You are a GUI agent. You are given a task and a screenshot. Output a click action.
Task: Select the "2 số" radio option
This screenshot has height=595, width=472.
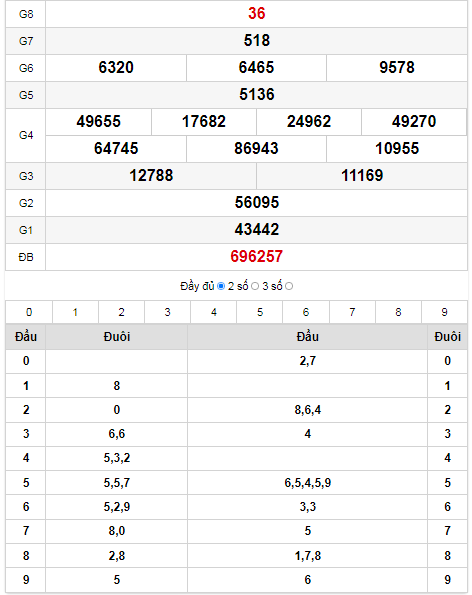255,286
